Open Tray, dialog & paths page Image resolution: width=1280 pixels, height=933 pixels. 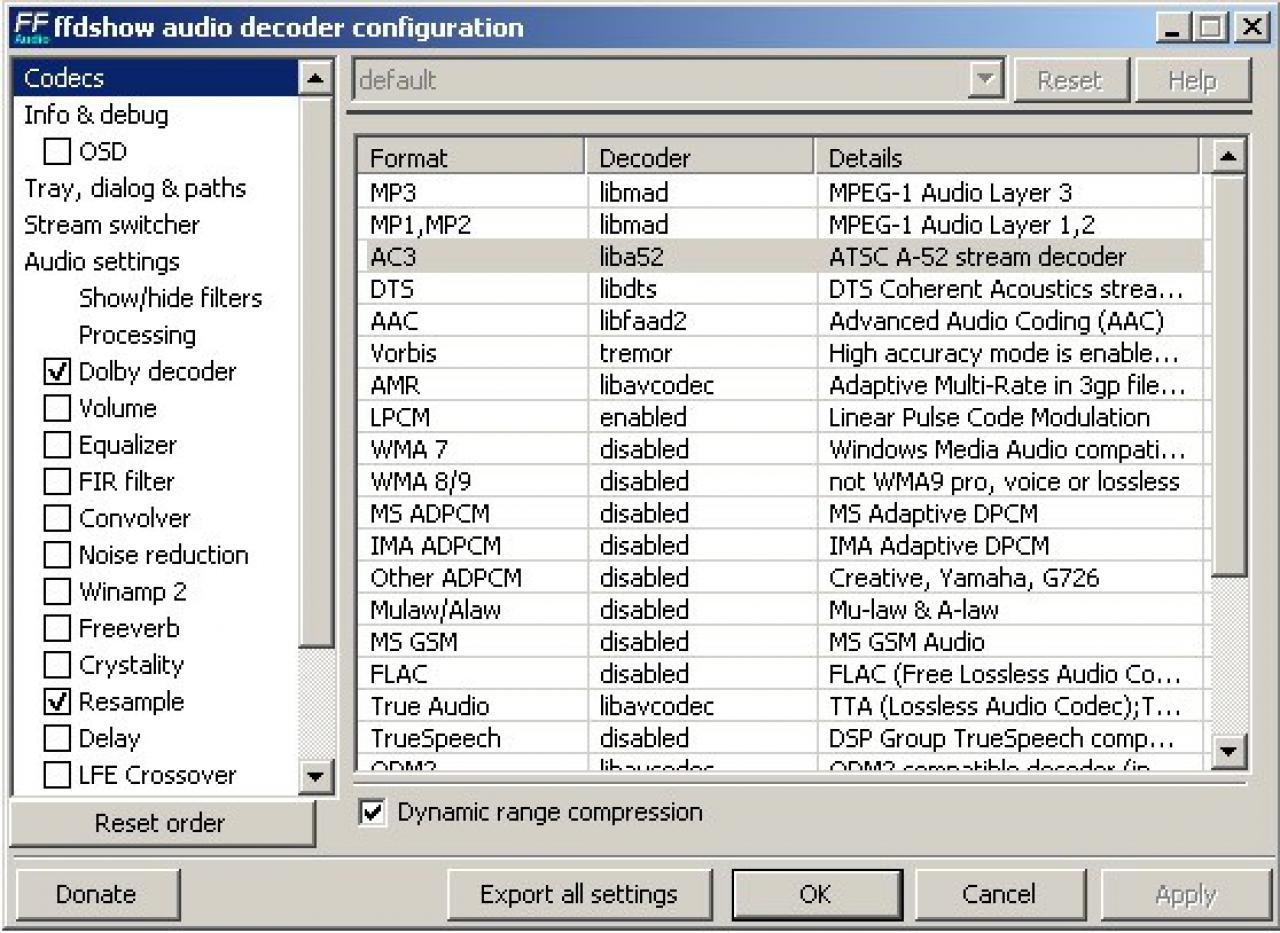pos(135,188)
